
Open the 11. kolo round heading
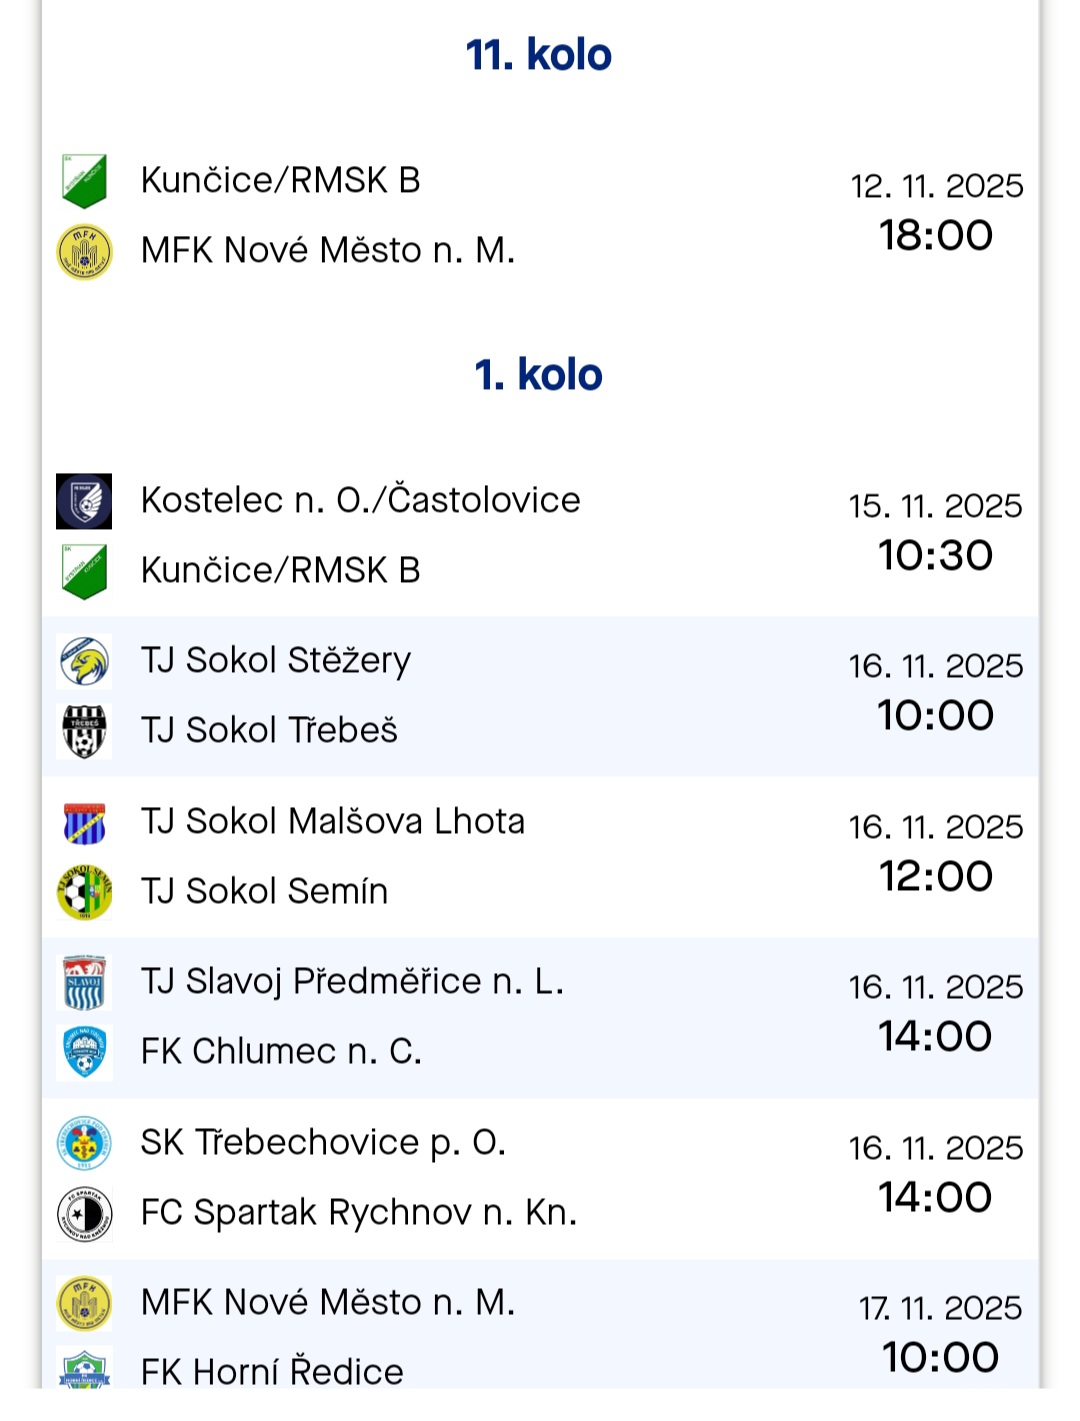point(539,55)
